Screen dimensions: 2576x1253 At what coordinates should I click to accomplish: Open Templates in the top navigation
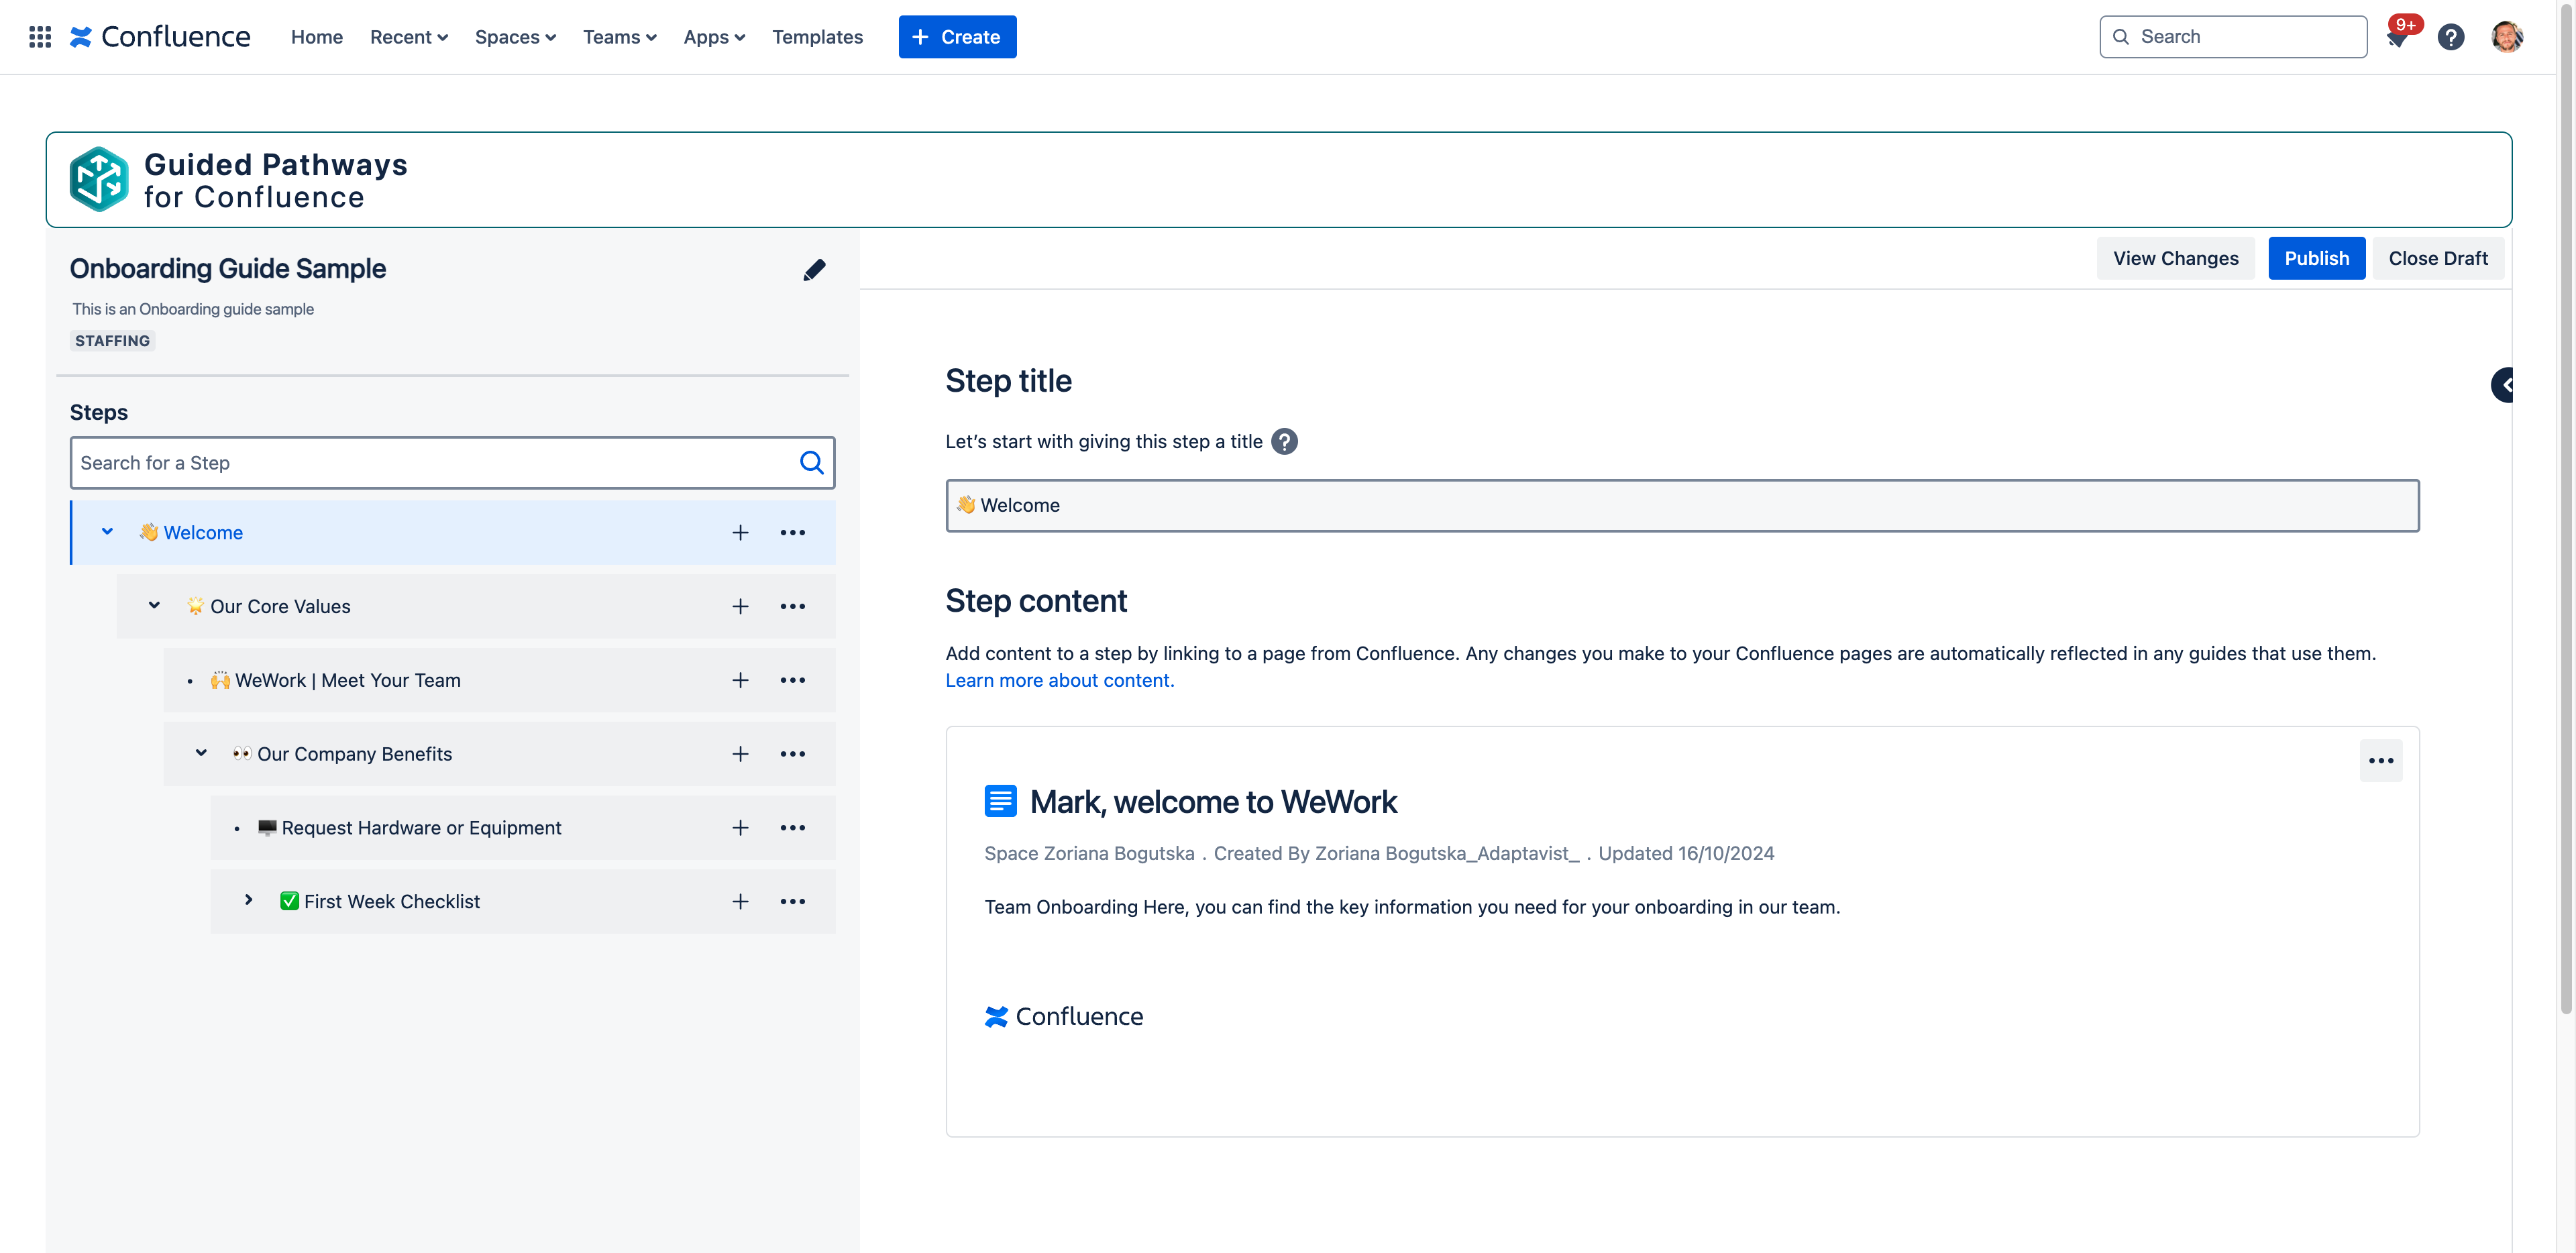pyautogui.click(x=817, y=37)
